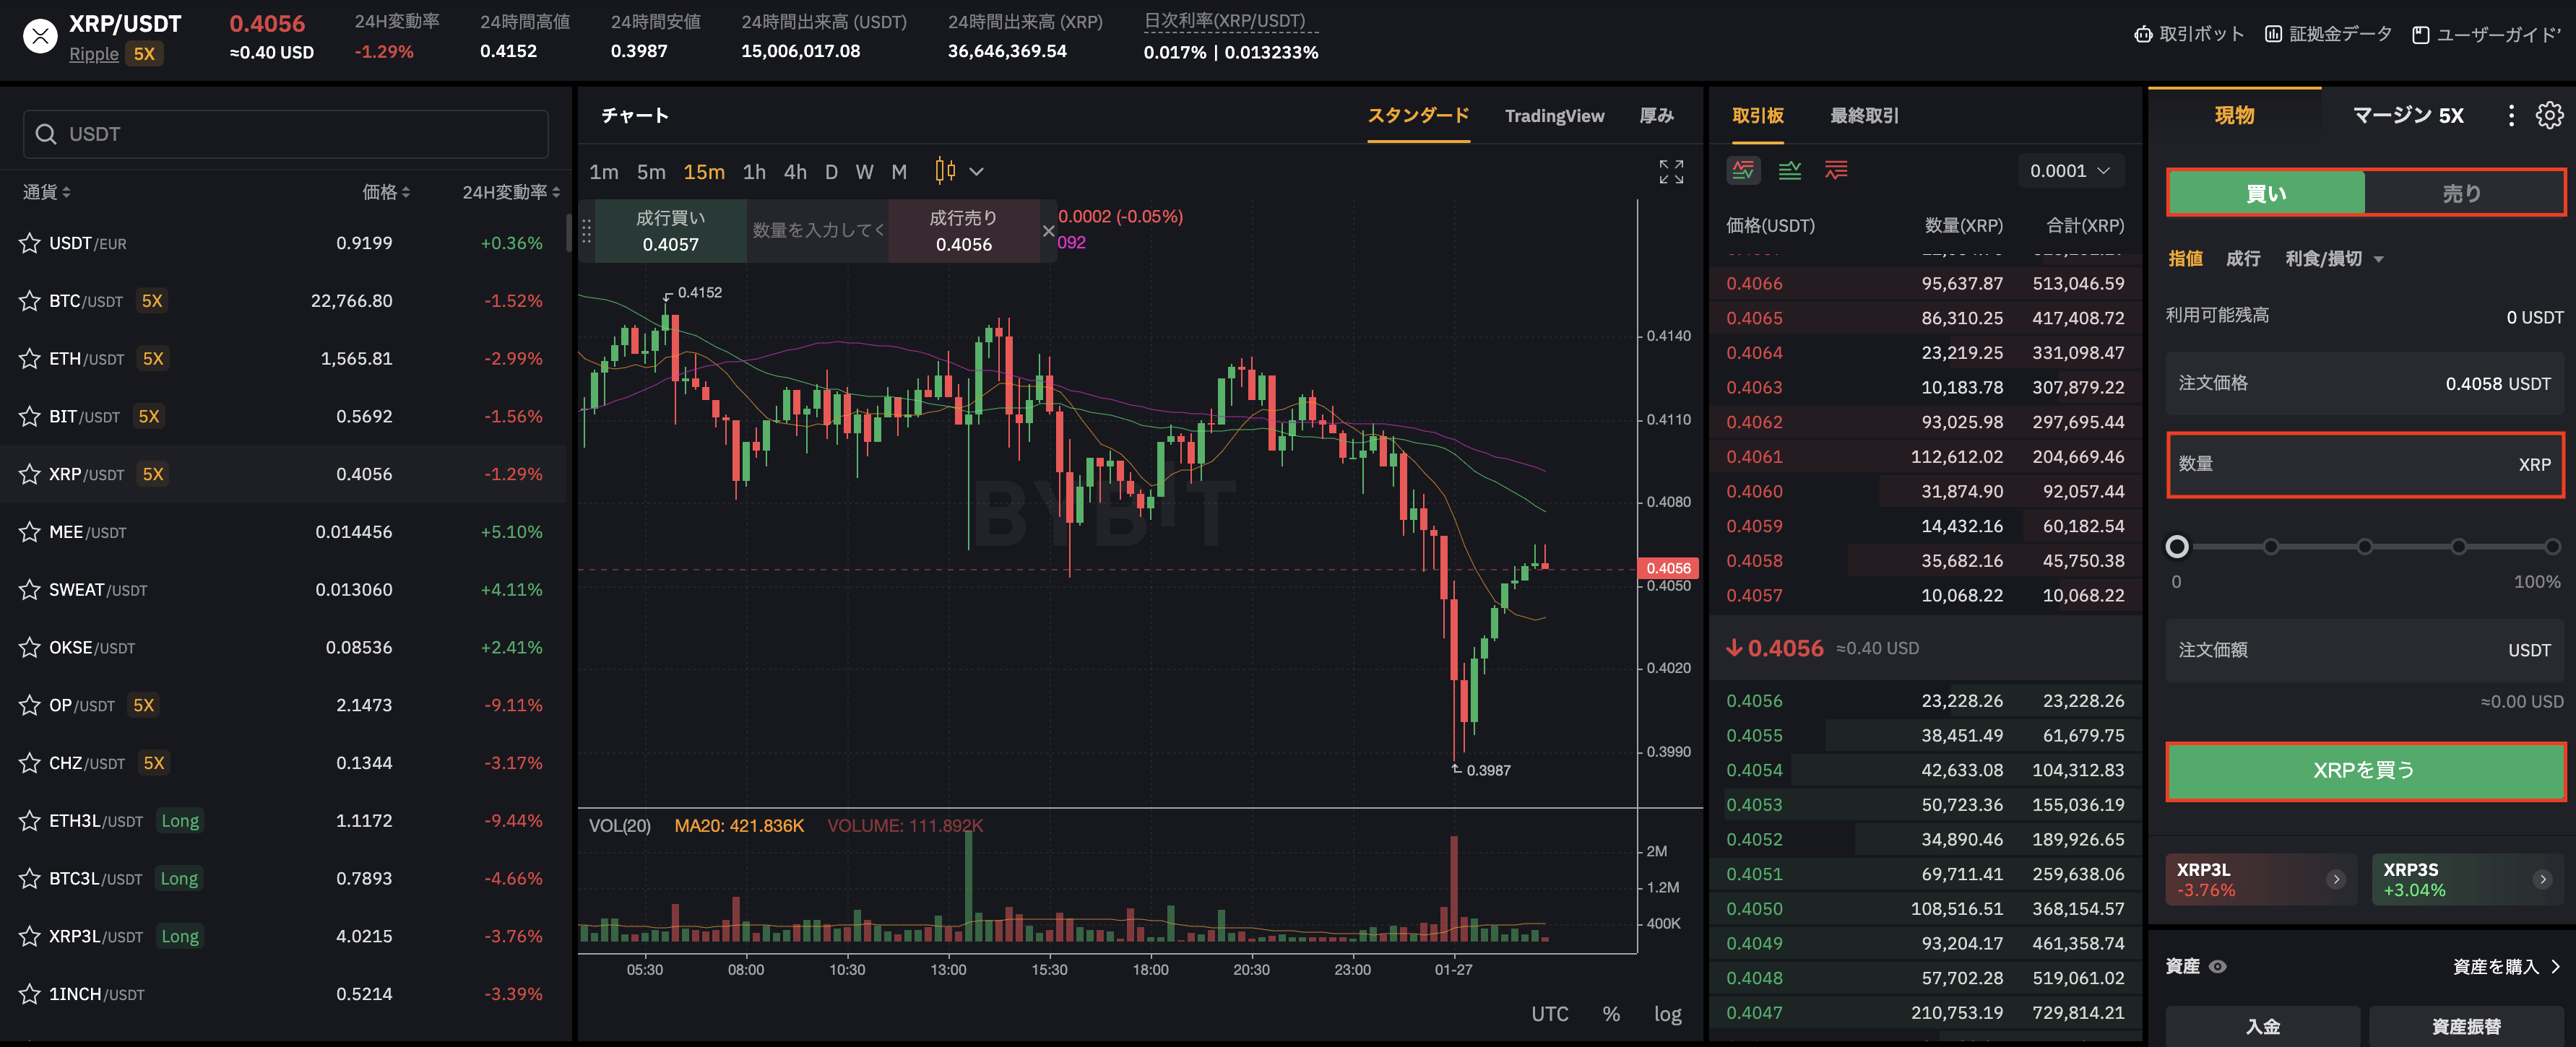Set the amount slider to 50% midpoint
Screen dimensions: 2576x1047
pyautogui.click(x=2364, y=547)
